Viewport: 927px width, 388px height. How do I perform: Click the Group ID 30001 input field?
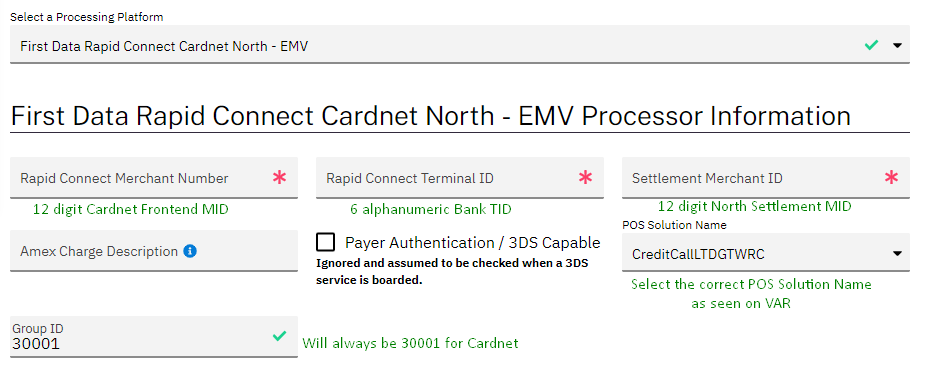click(x=154, y=337)
